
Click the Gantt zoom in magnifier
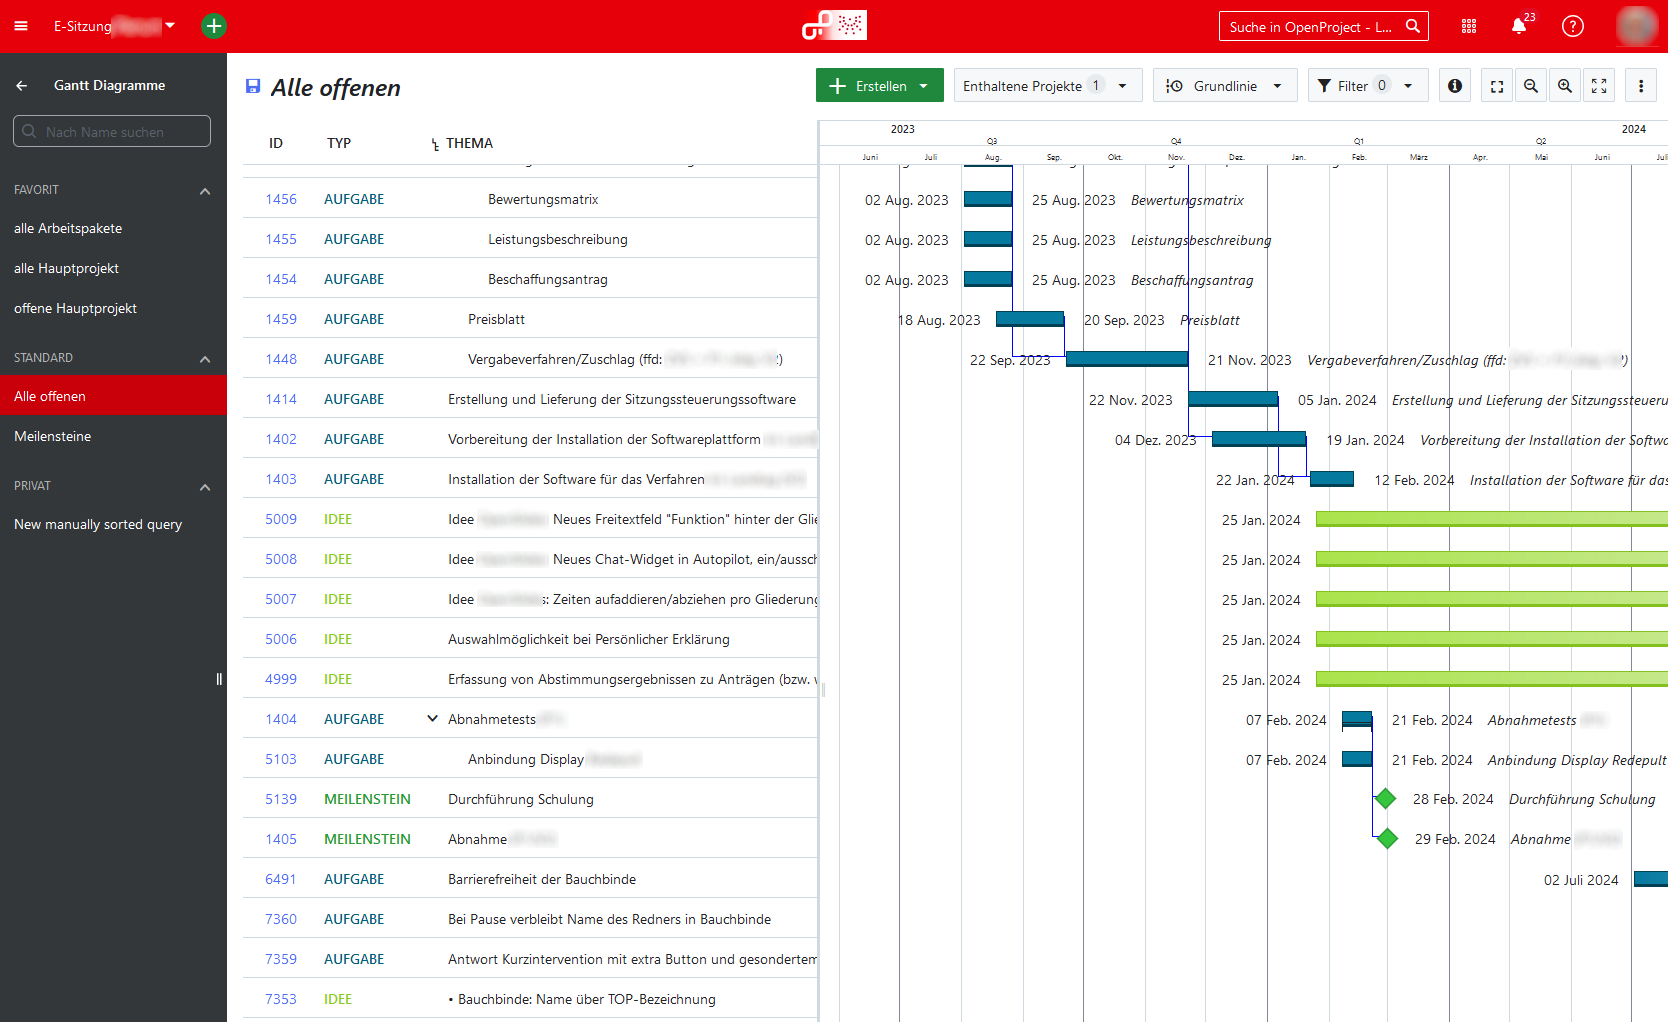pyautogui.click(x=1565, y=86)
